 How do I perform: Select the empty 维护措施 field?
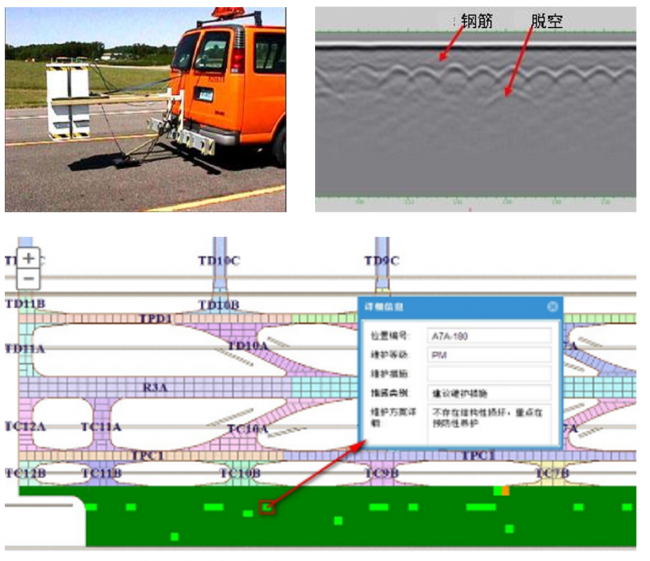pos(488,374)
